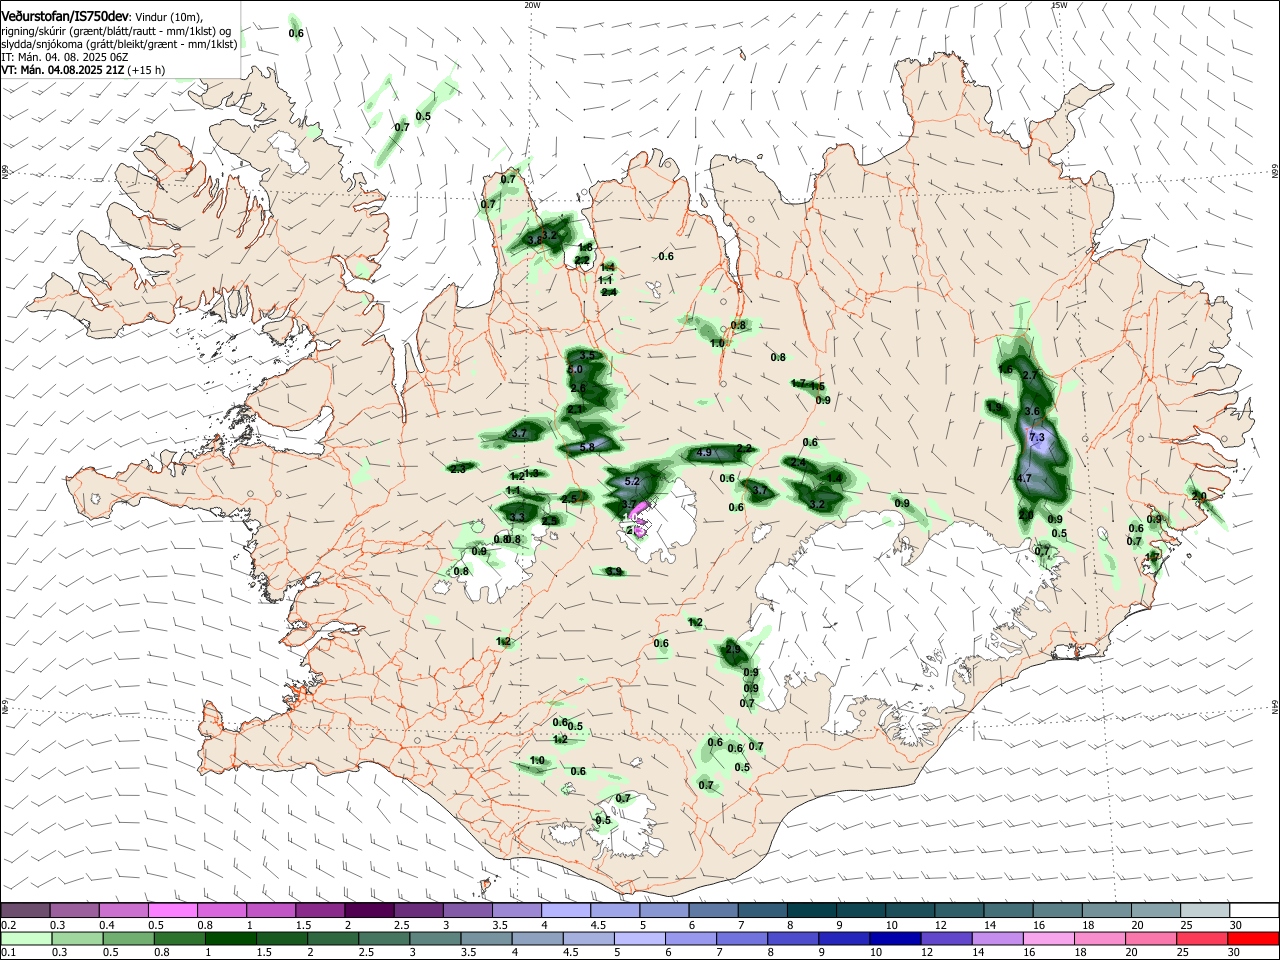This screenshot has width=1280, height=960.
Task: Click the 'IT: Mán. 04. 08. 2025 06Z' line
Action: pos(65,57)
